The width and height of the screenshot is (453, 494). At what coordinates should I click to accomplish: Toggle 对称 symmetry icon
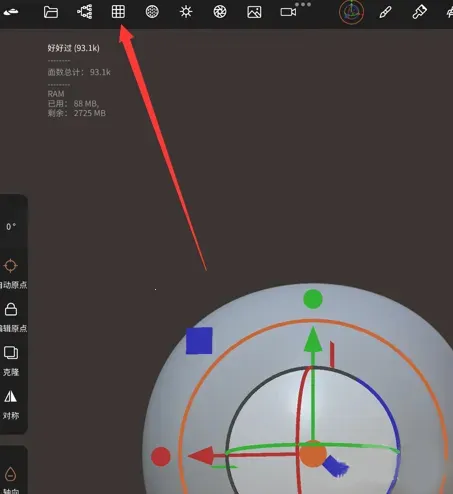tap(11, 397)
